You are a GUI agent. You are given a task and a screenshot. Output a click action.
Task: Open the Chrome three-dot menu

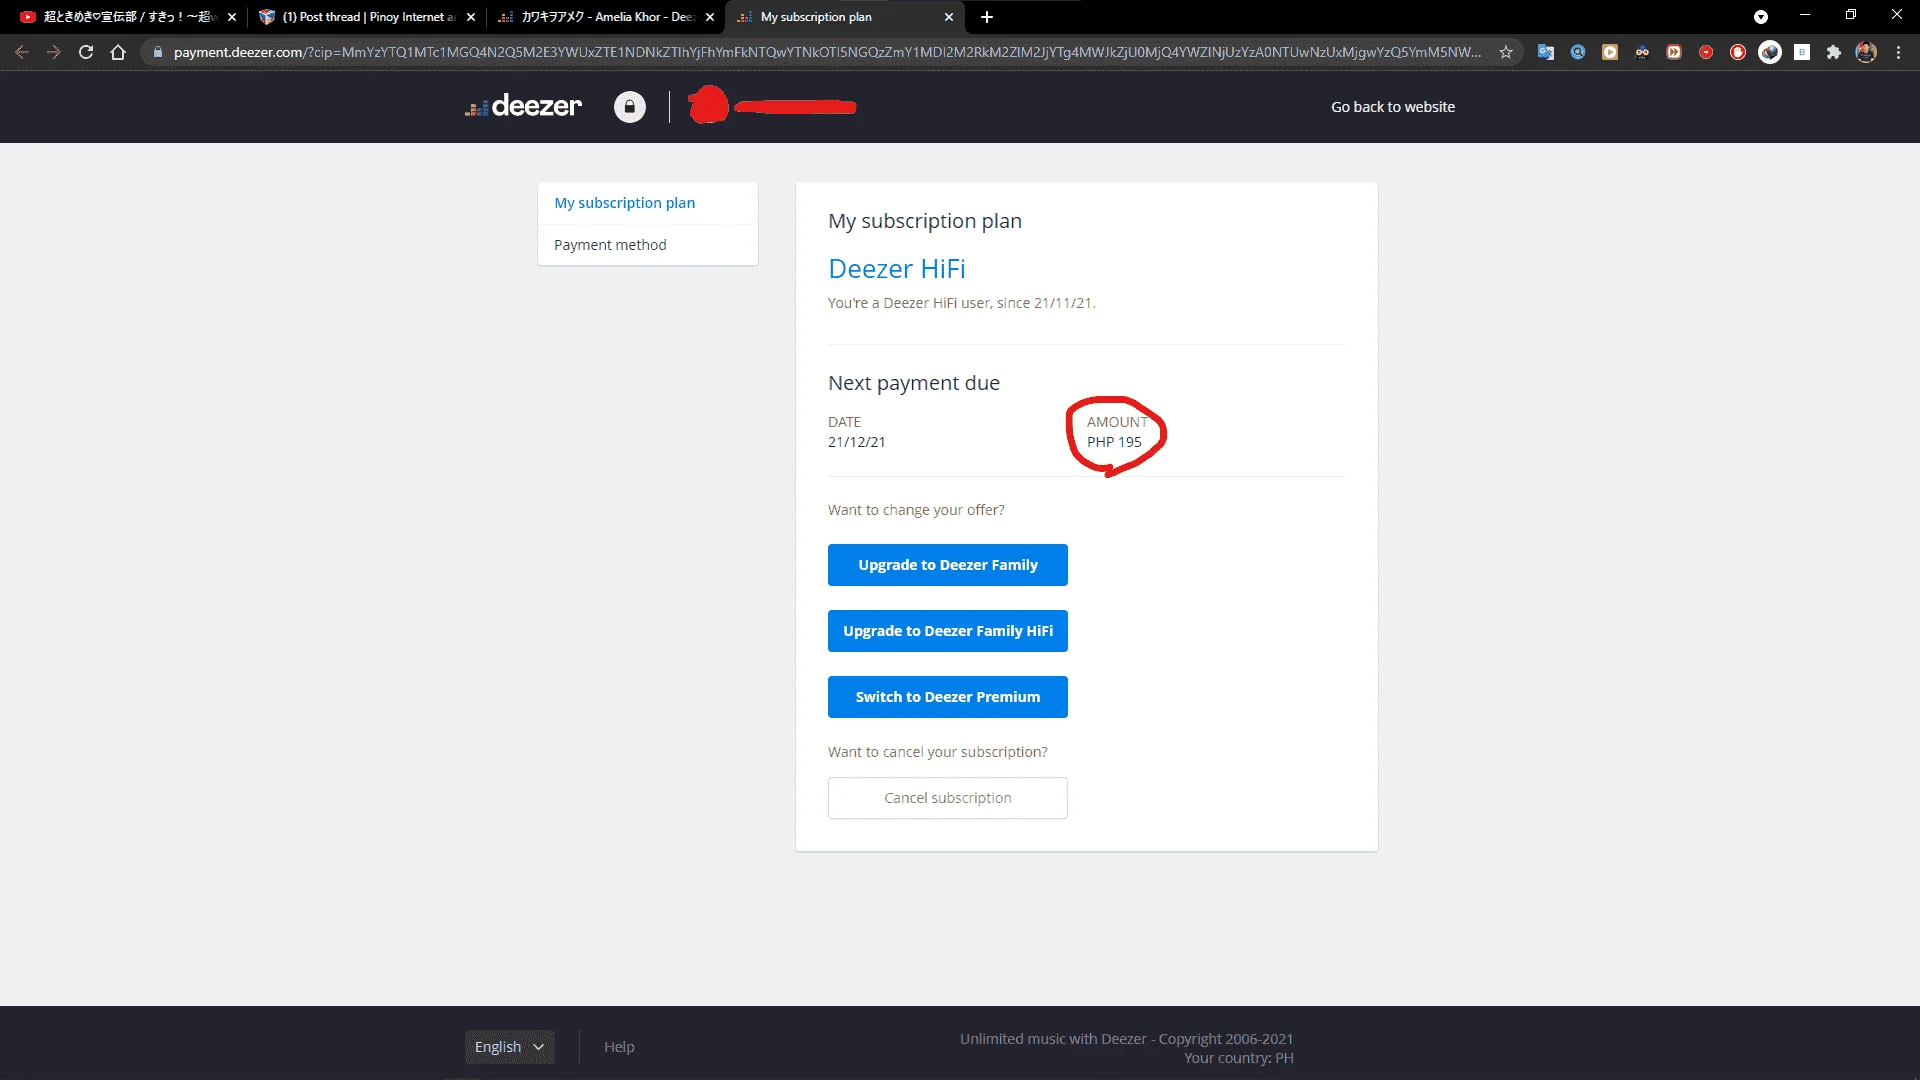pyautogui.click(x=1898, y=52)
